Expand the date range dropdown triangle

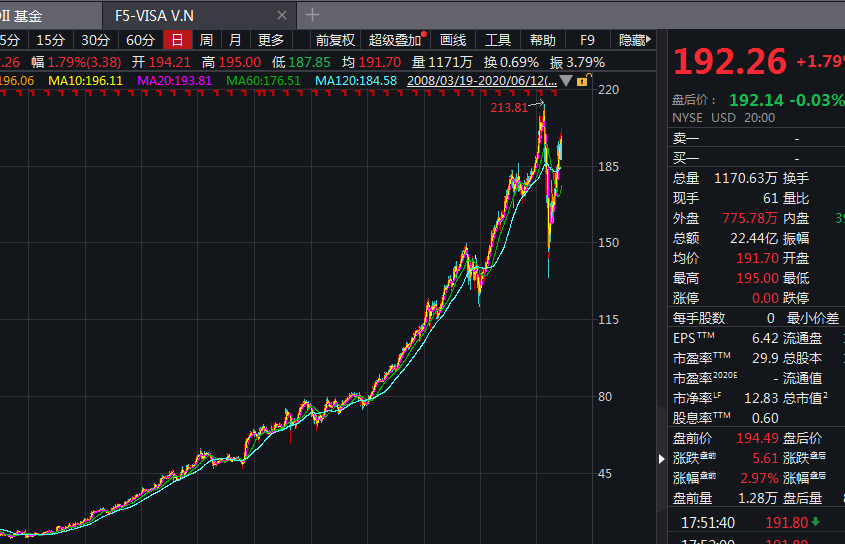pos(566,81)
